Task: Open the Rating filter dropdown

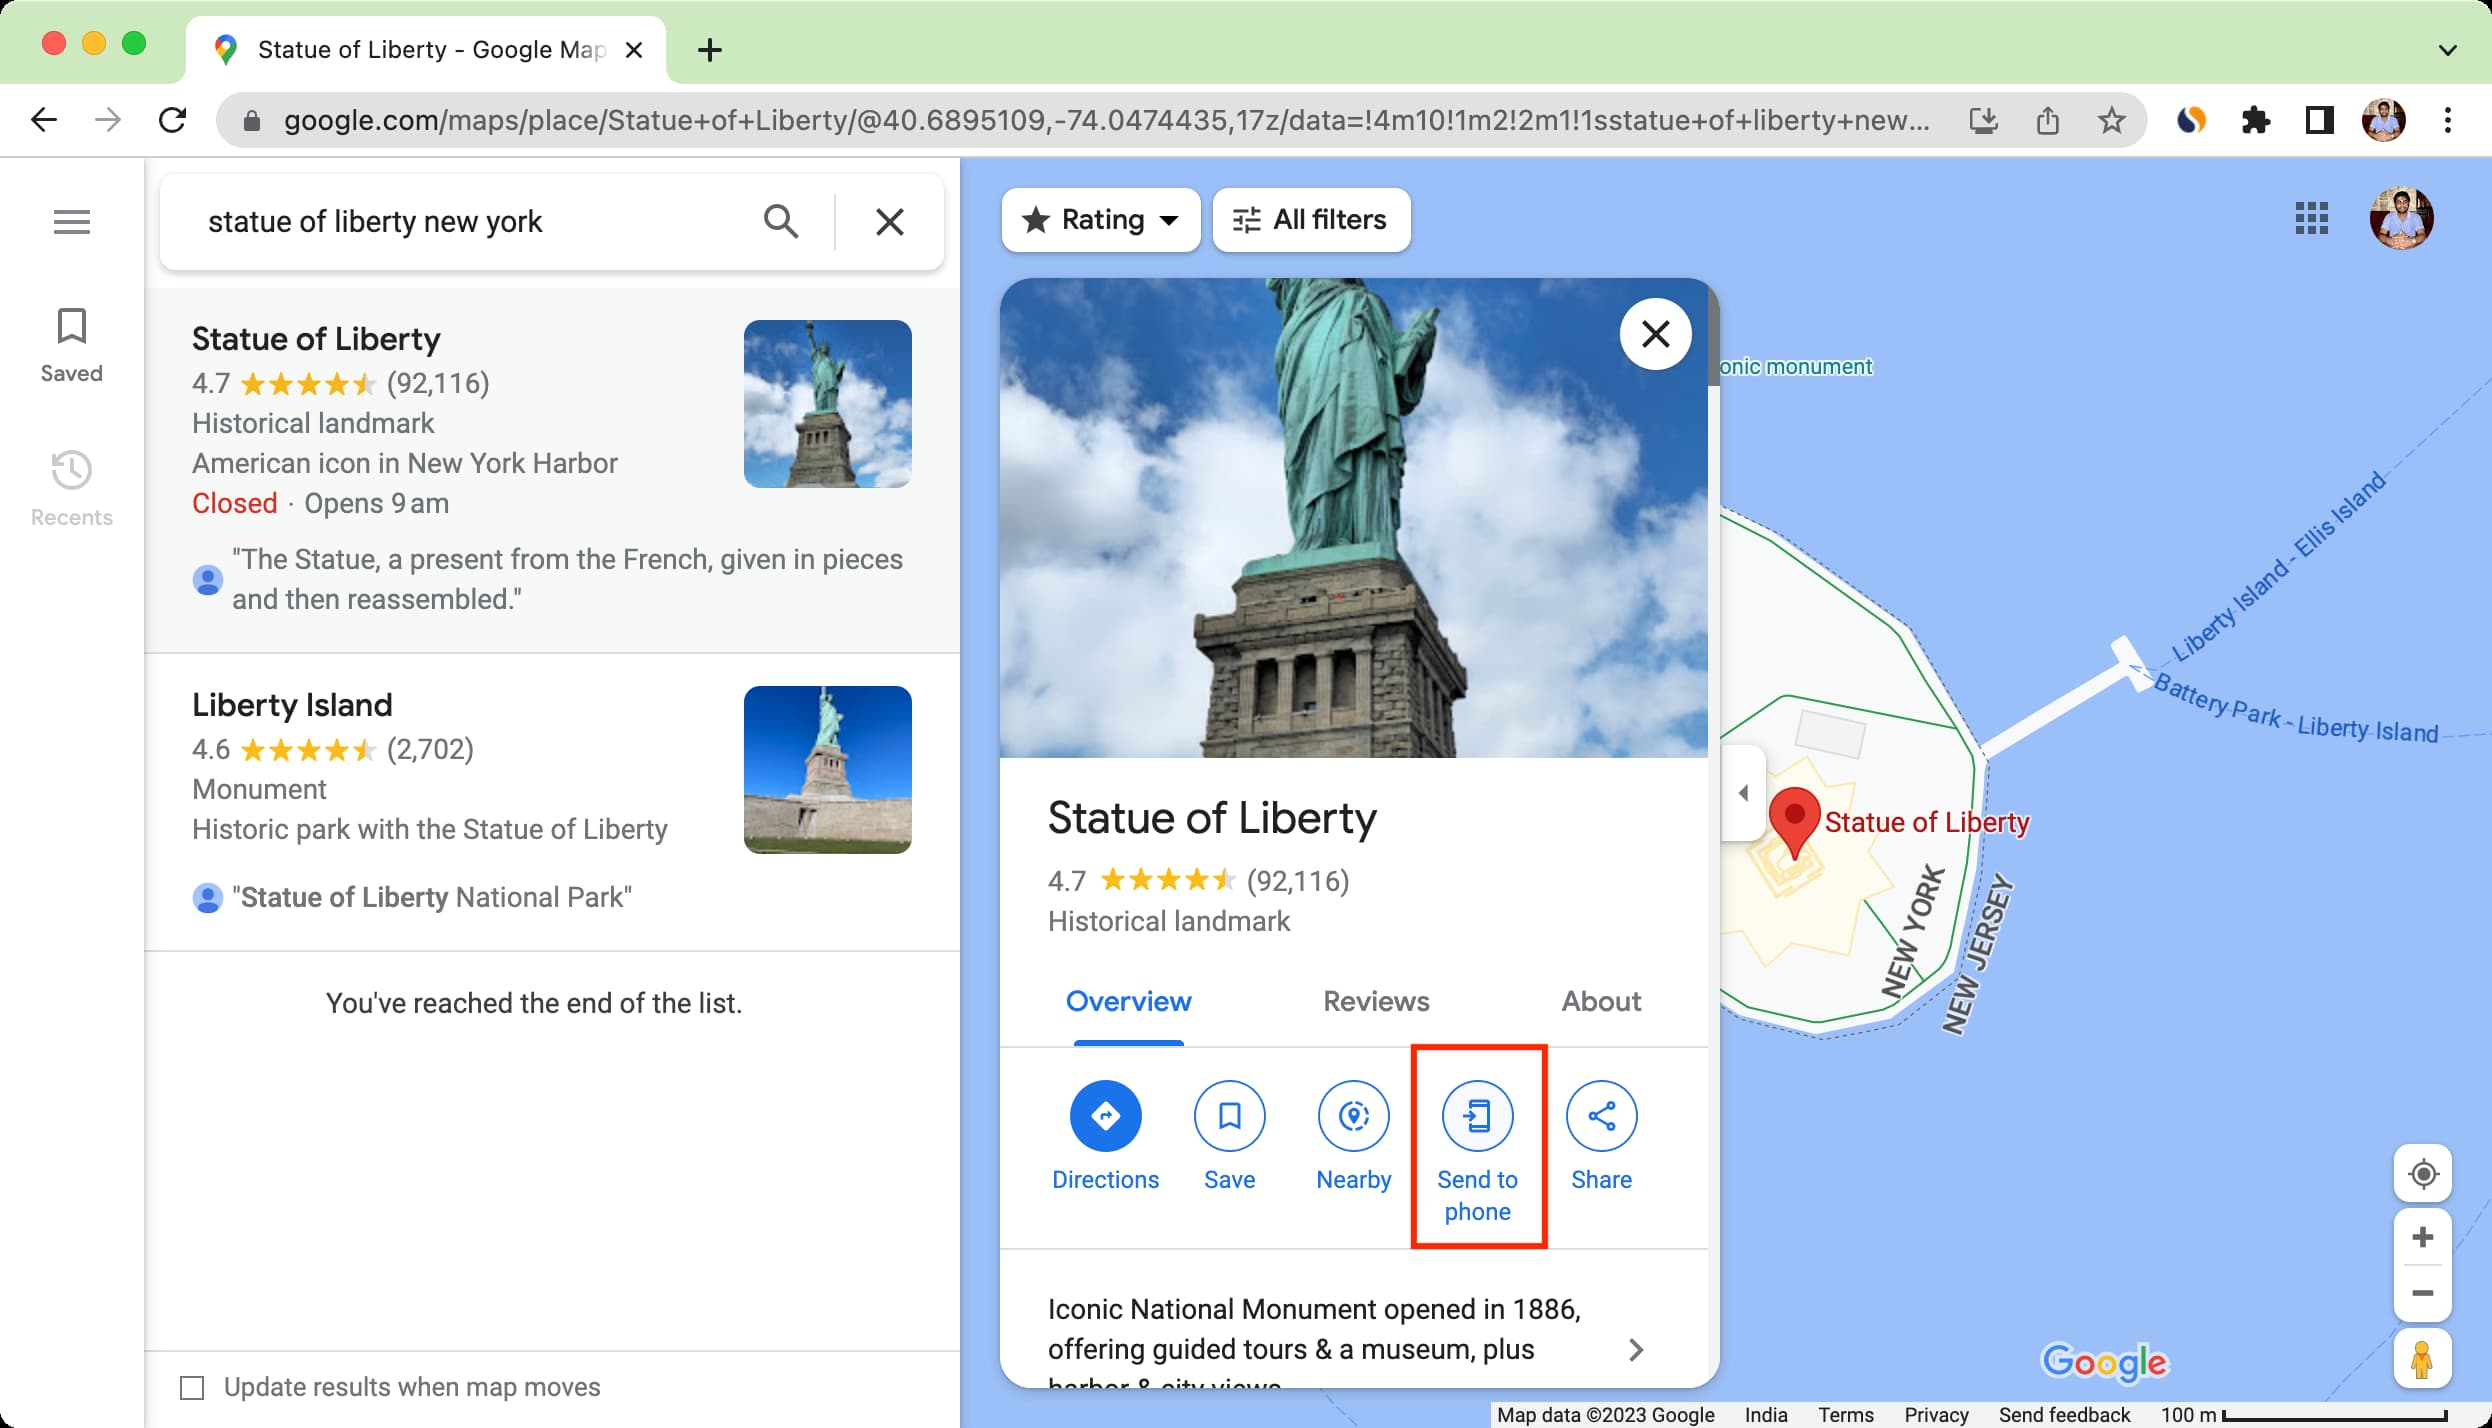Action: tap(1100, 220)
